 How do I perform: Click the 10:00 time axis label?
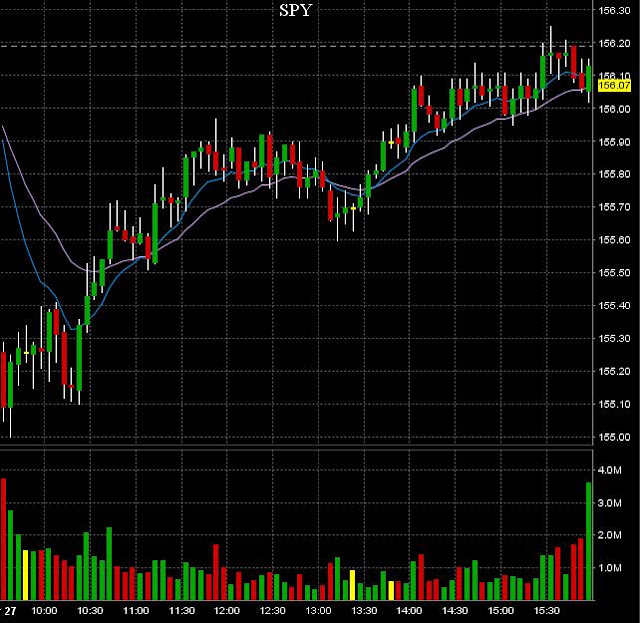click(44, 611)
